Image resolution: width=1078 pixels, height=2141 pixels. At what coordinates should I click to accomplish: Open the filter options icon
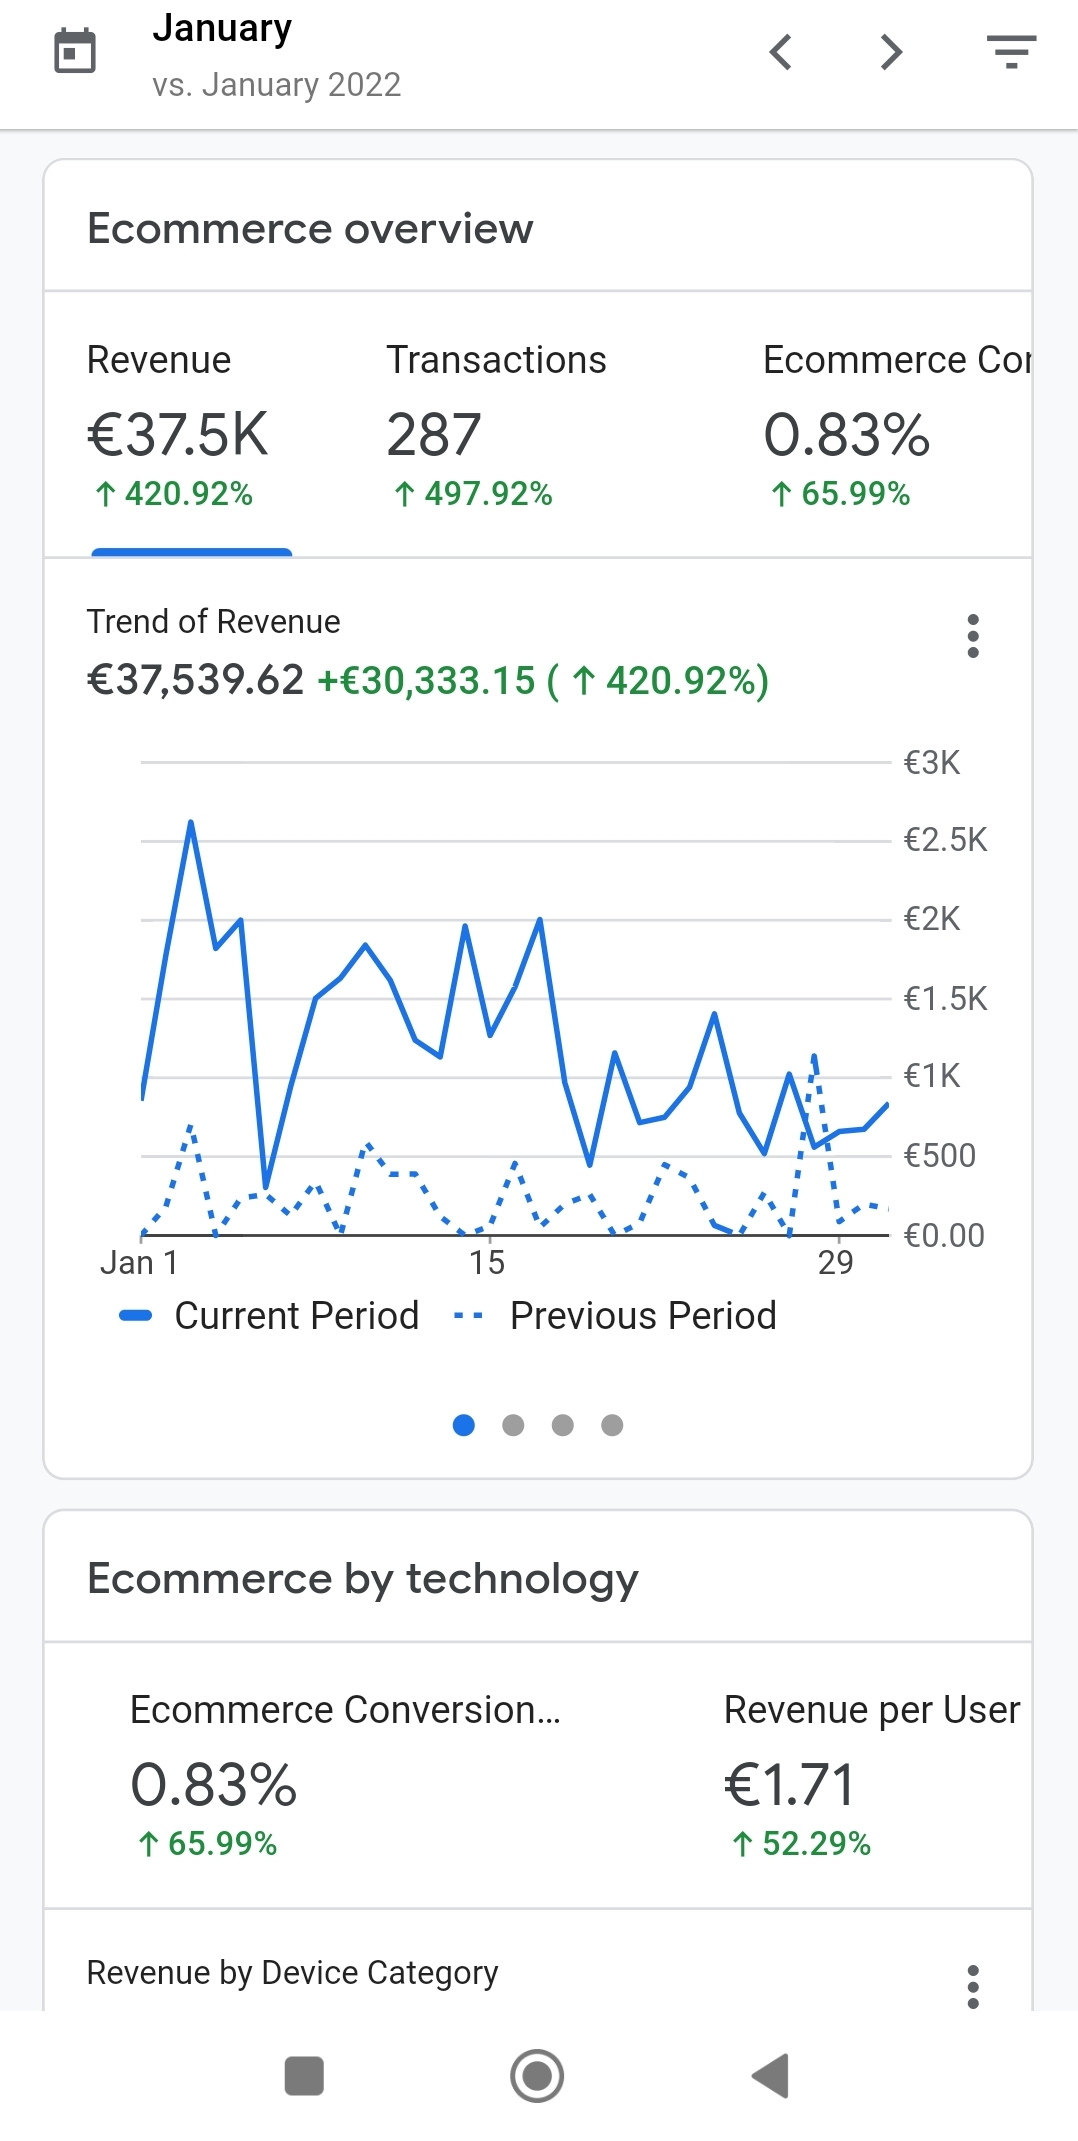click(1011, 52)
